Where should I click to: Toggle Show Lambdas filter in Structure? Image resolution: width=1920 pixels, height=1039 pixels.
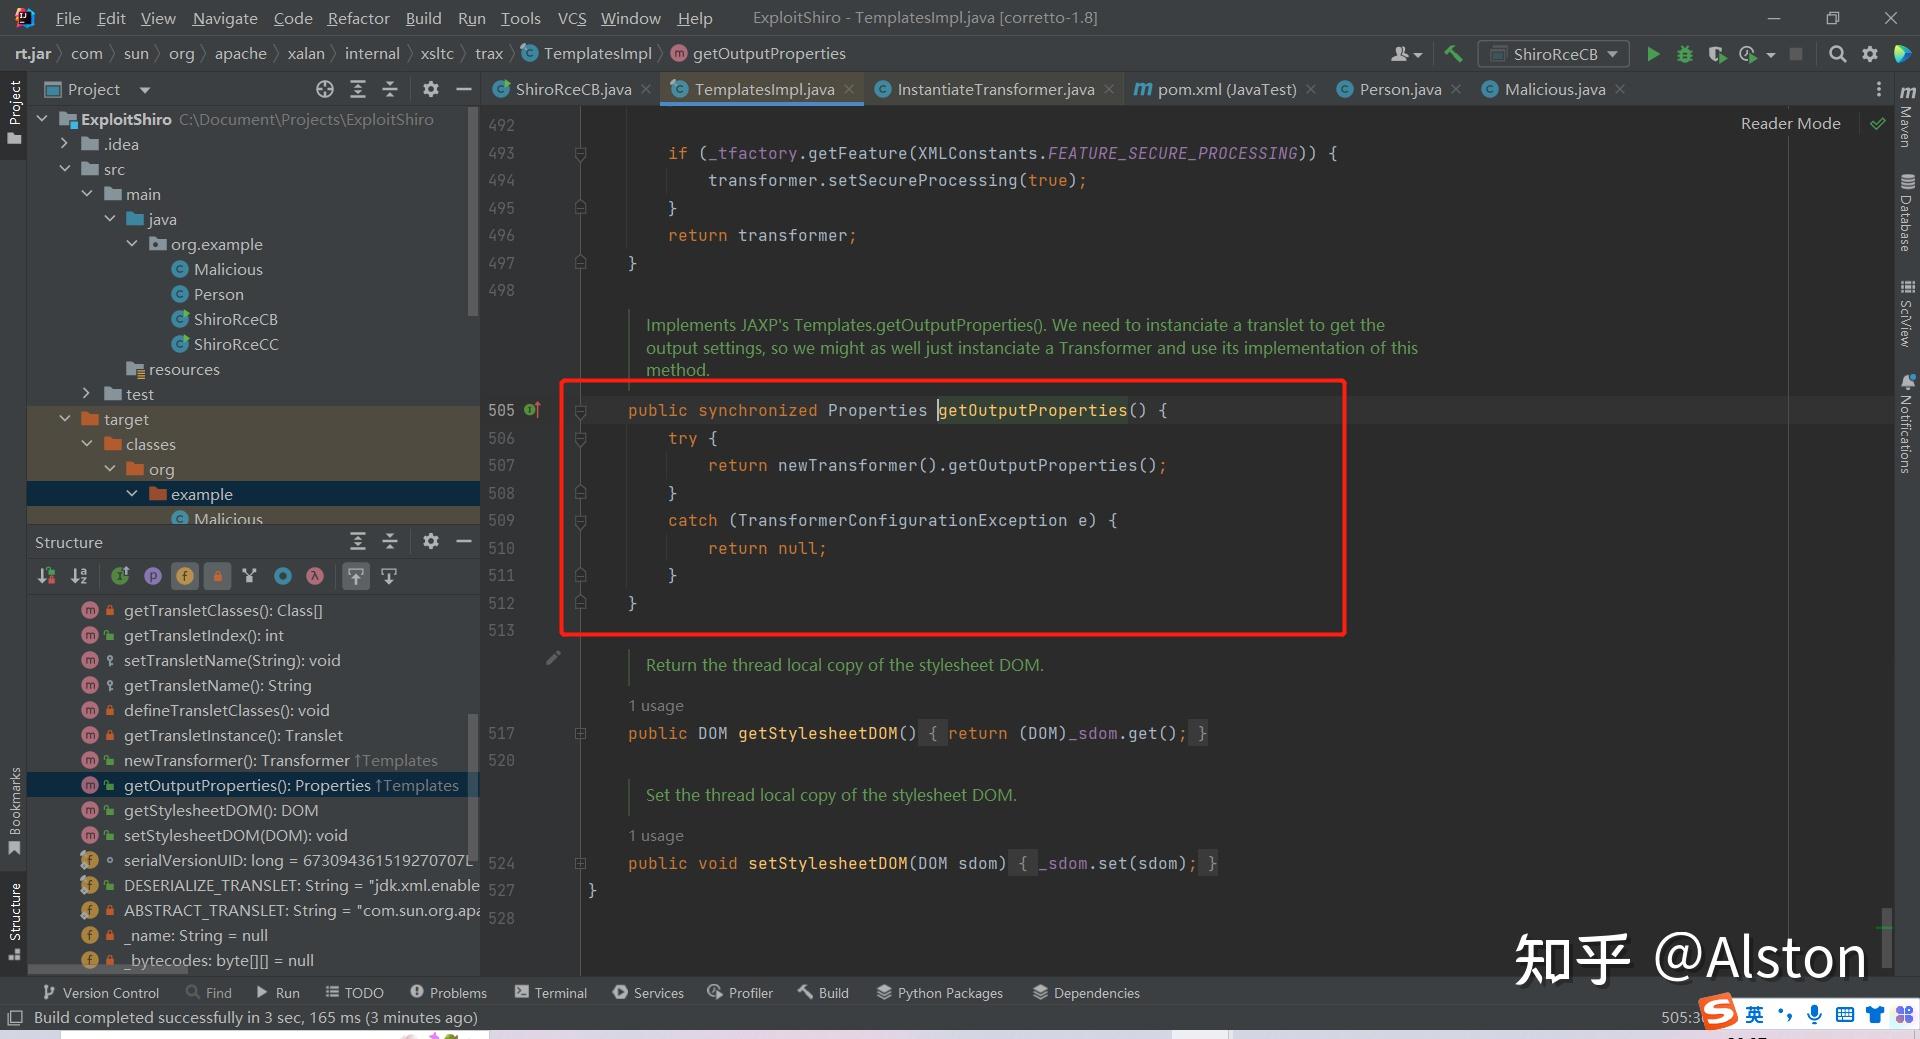click(315, 576)
